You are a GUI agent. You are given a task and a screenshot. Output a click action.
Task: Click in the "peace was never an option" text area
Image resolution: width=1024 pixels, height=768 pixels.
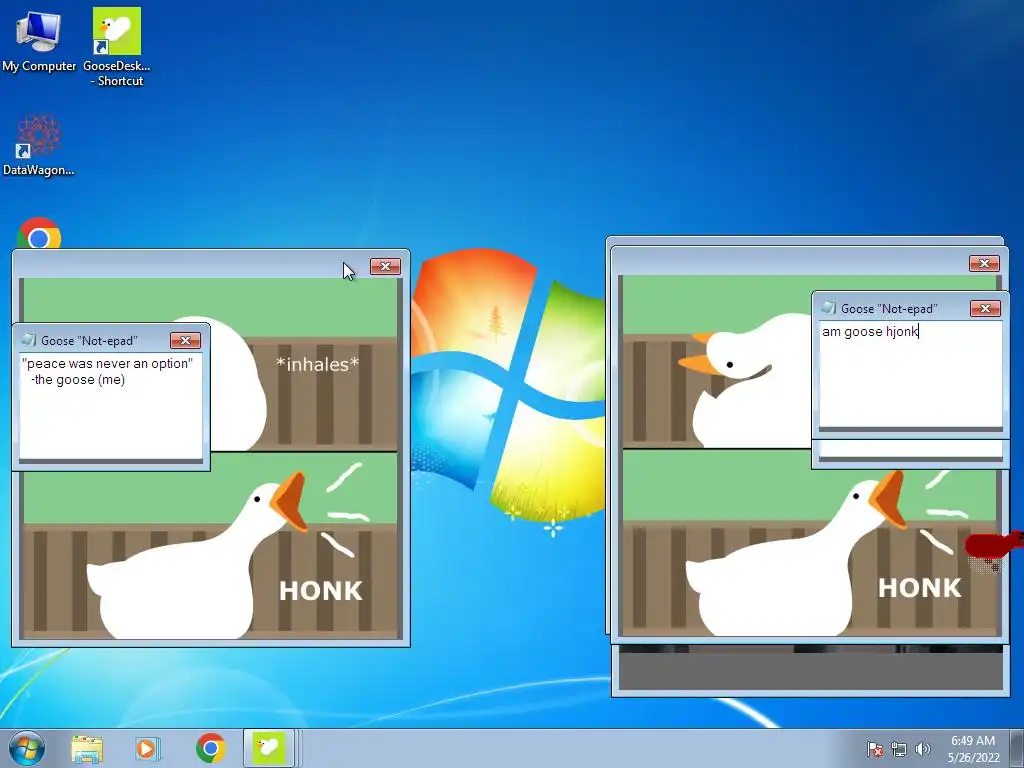111,406
